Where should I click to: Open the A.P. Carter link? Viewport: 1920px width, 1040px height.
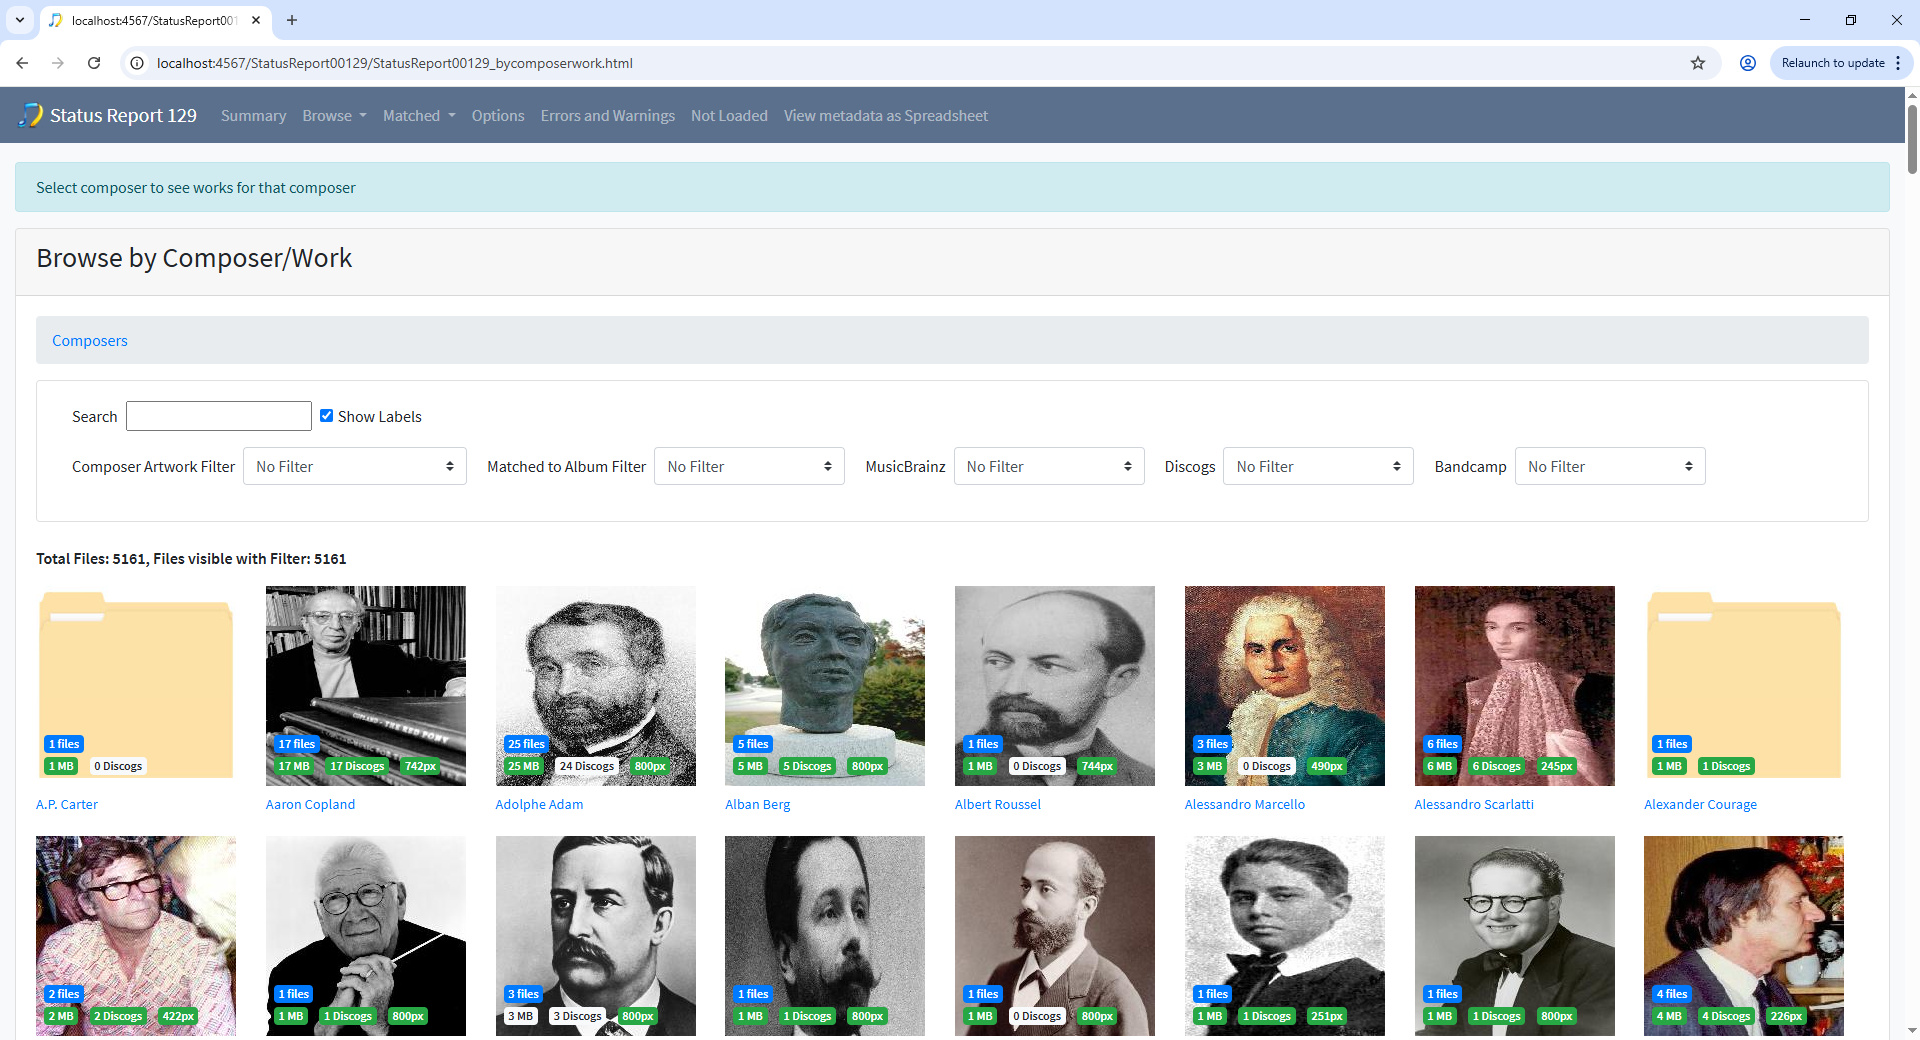[x=67, y=804]
